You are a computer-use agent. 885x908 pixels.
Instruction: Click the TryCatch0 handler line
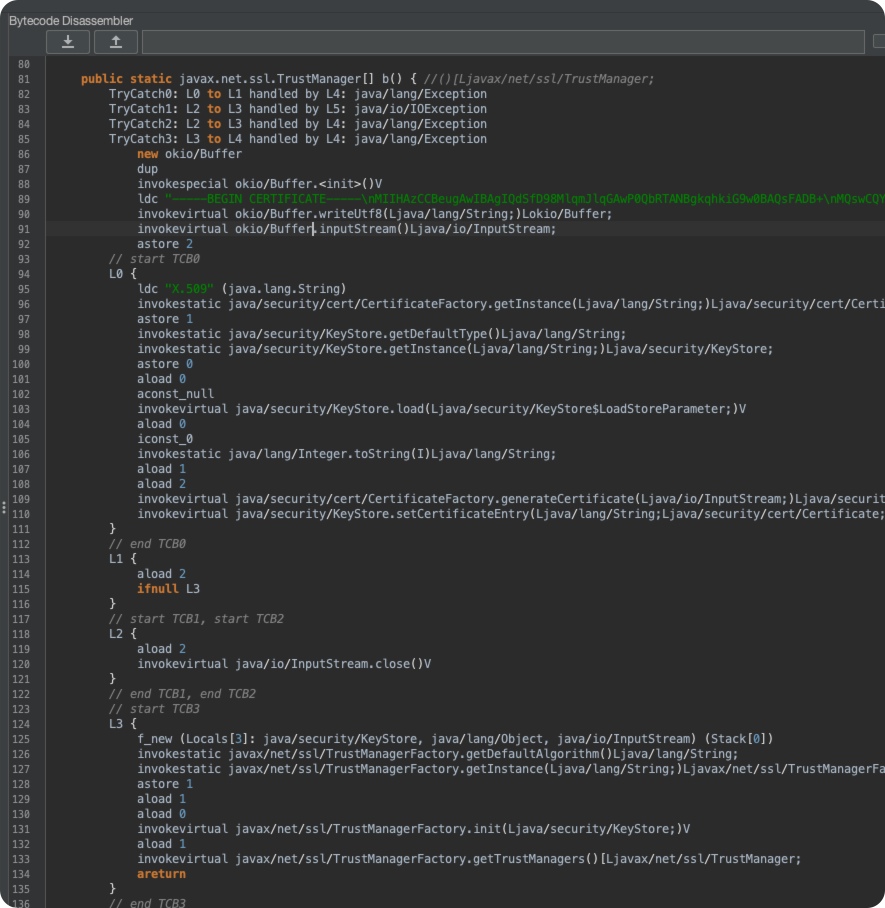coord(297,94)
